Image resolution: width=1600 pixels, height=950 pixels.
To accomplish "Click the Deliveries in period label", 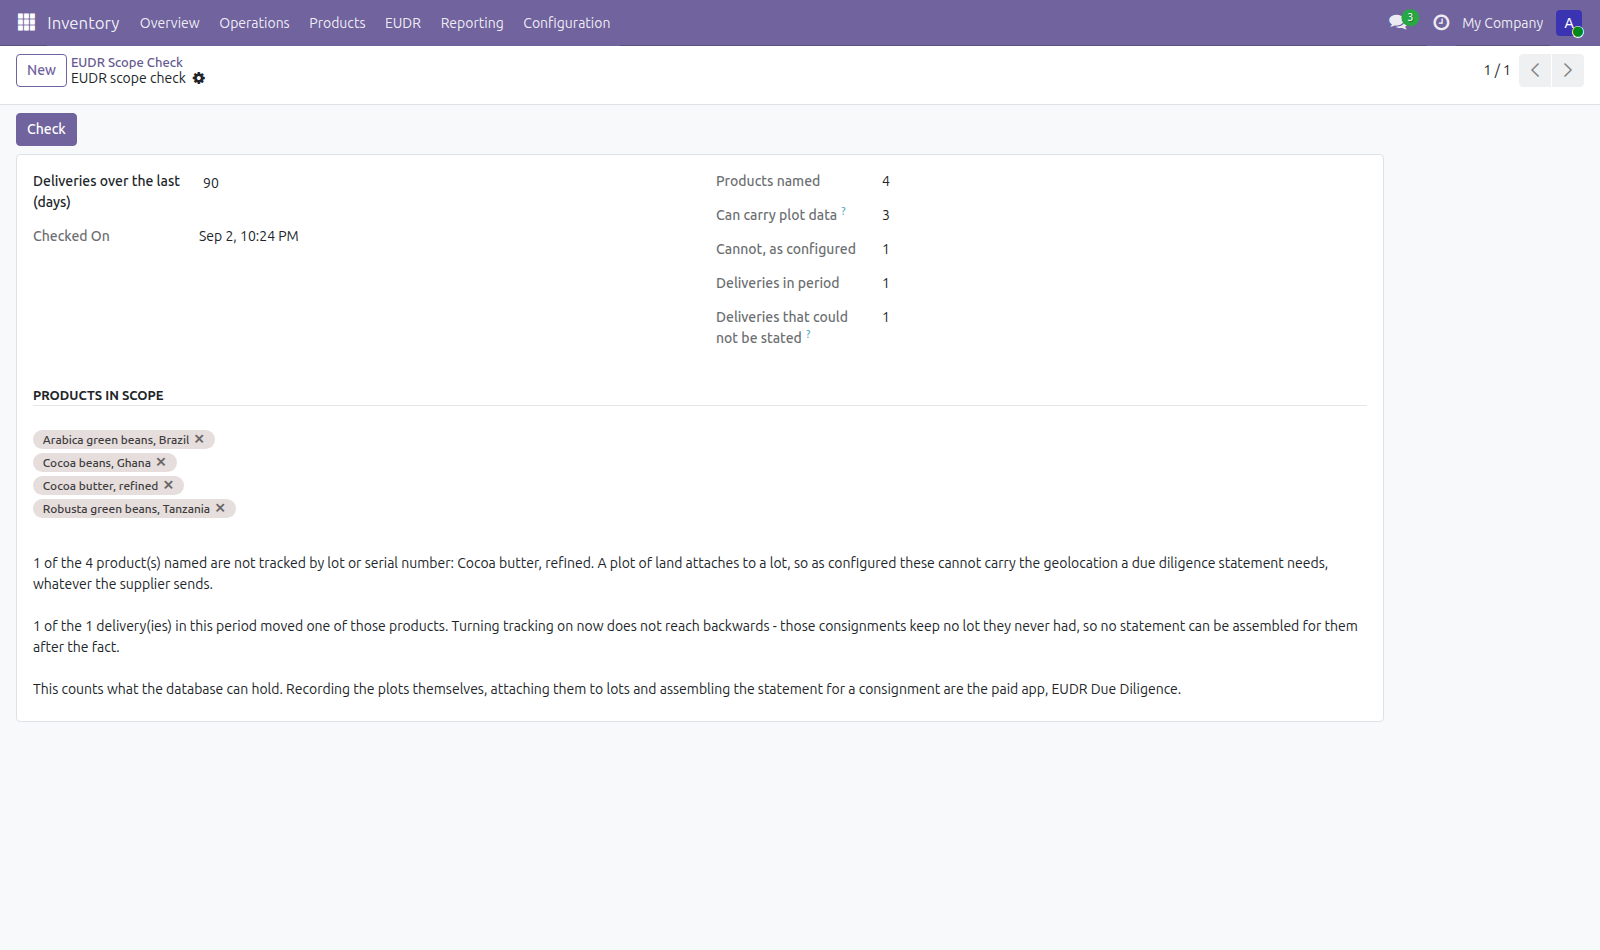I will point(778,283).
